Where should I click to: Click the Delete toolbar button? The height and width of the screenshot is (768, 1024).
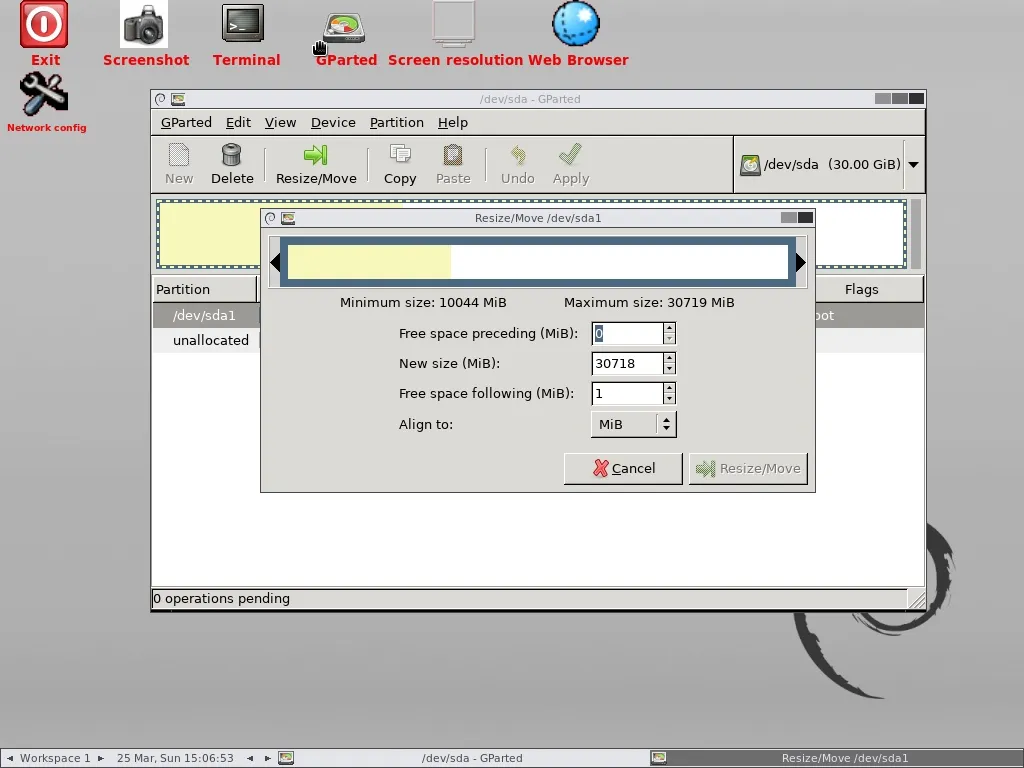[x=232, y=164]
